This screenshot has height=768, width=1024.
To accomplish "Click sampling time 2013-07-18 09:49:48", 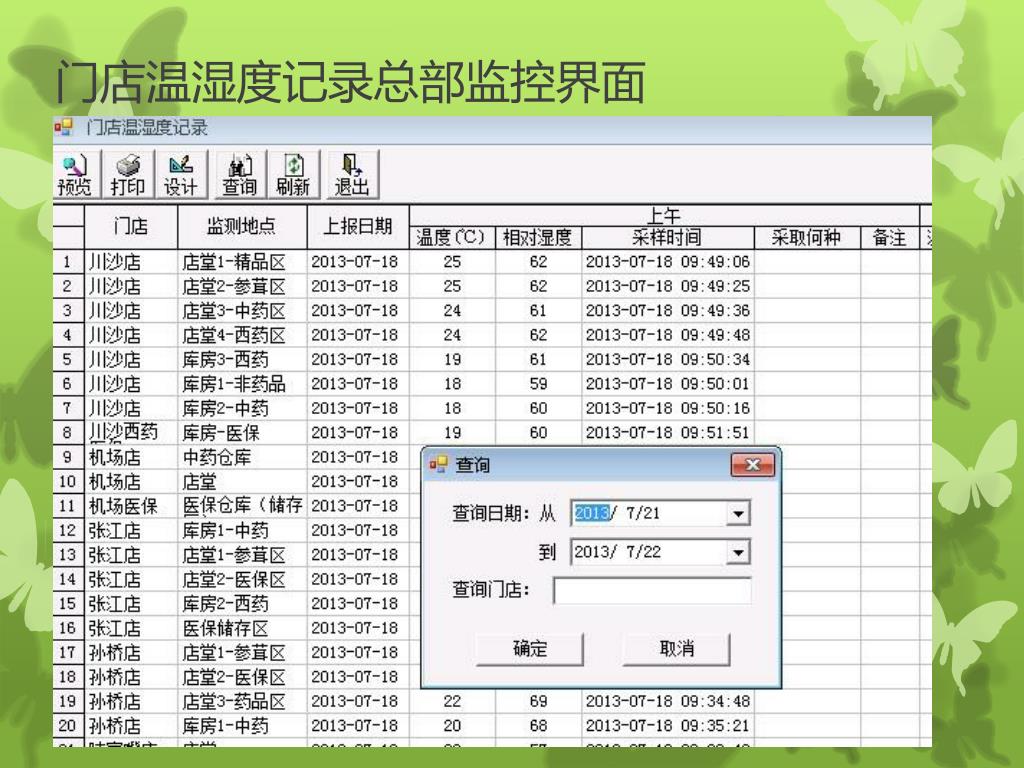I will tap(667, 335).
